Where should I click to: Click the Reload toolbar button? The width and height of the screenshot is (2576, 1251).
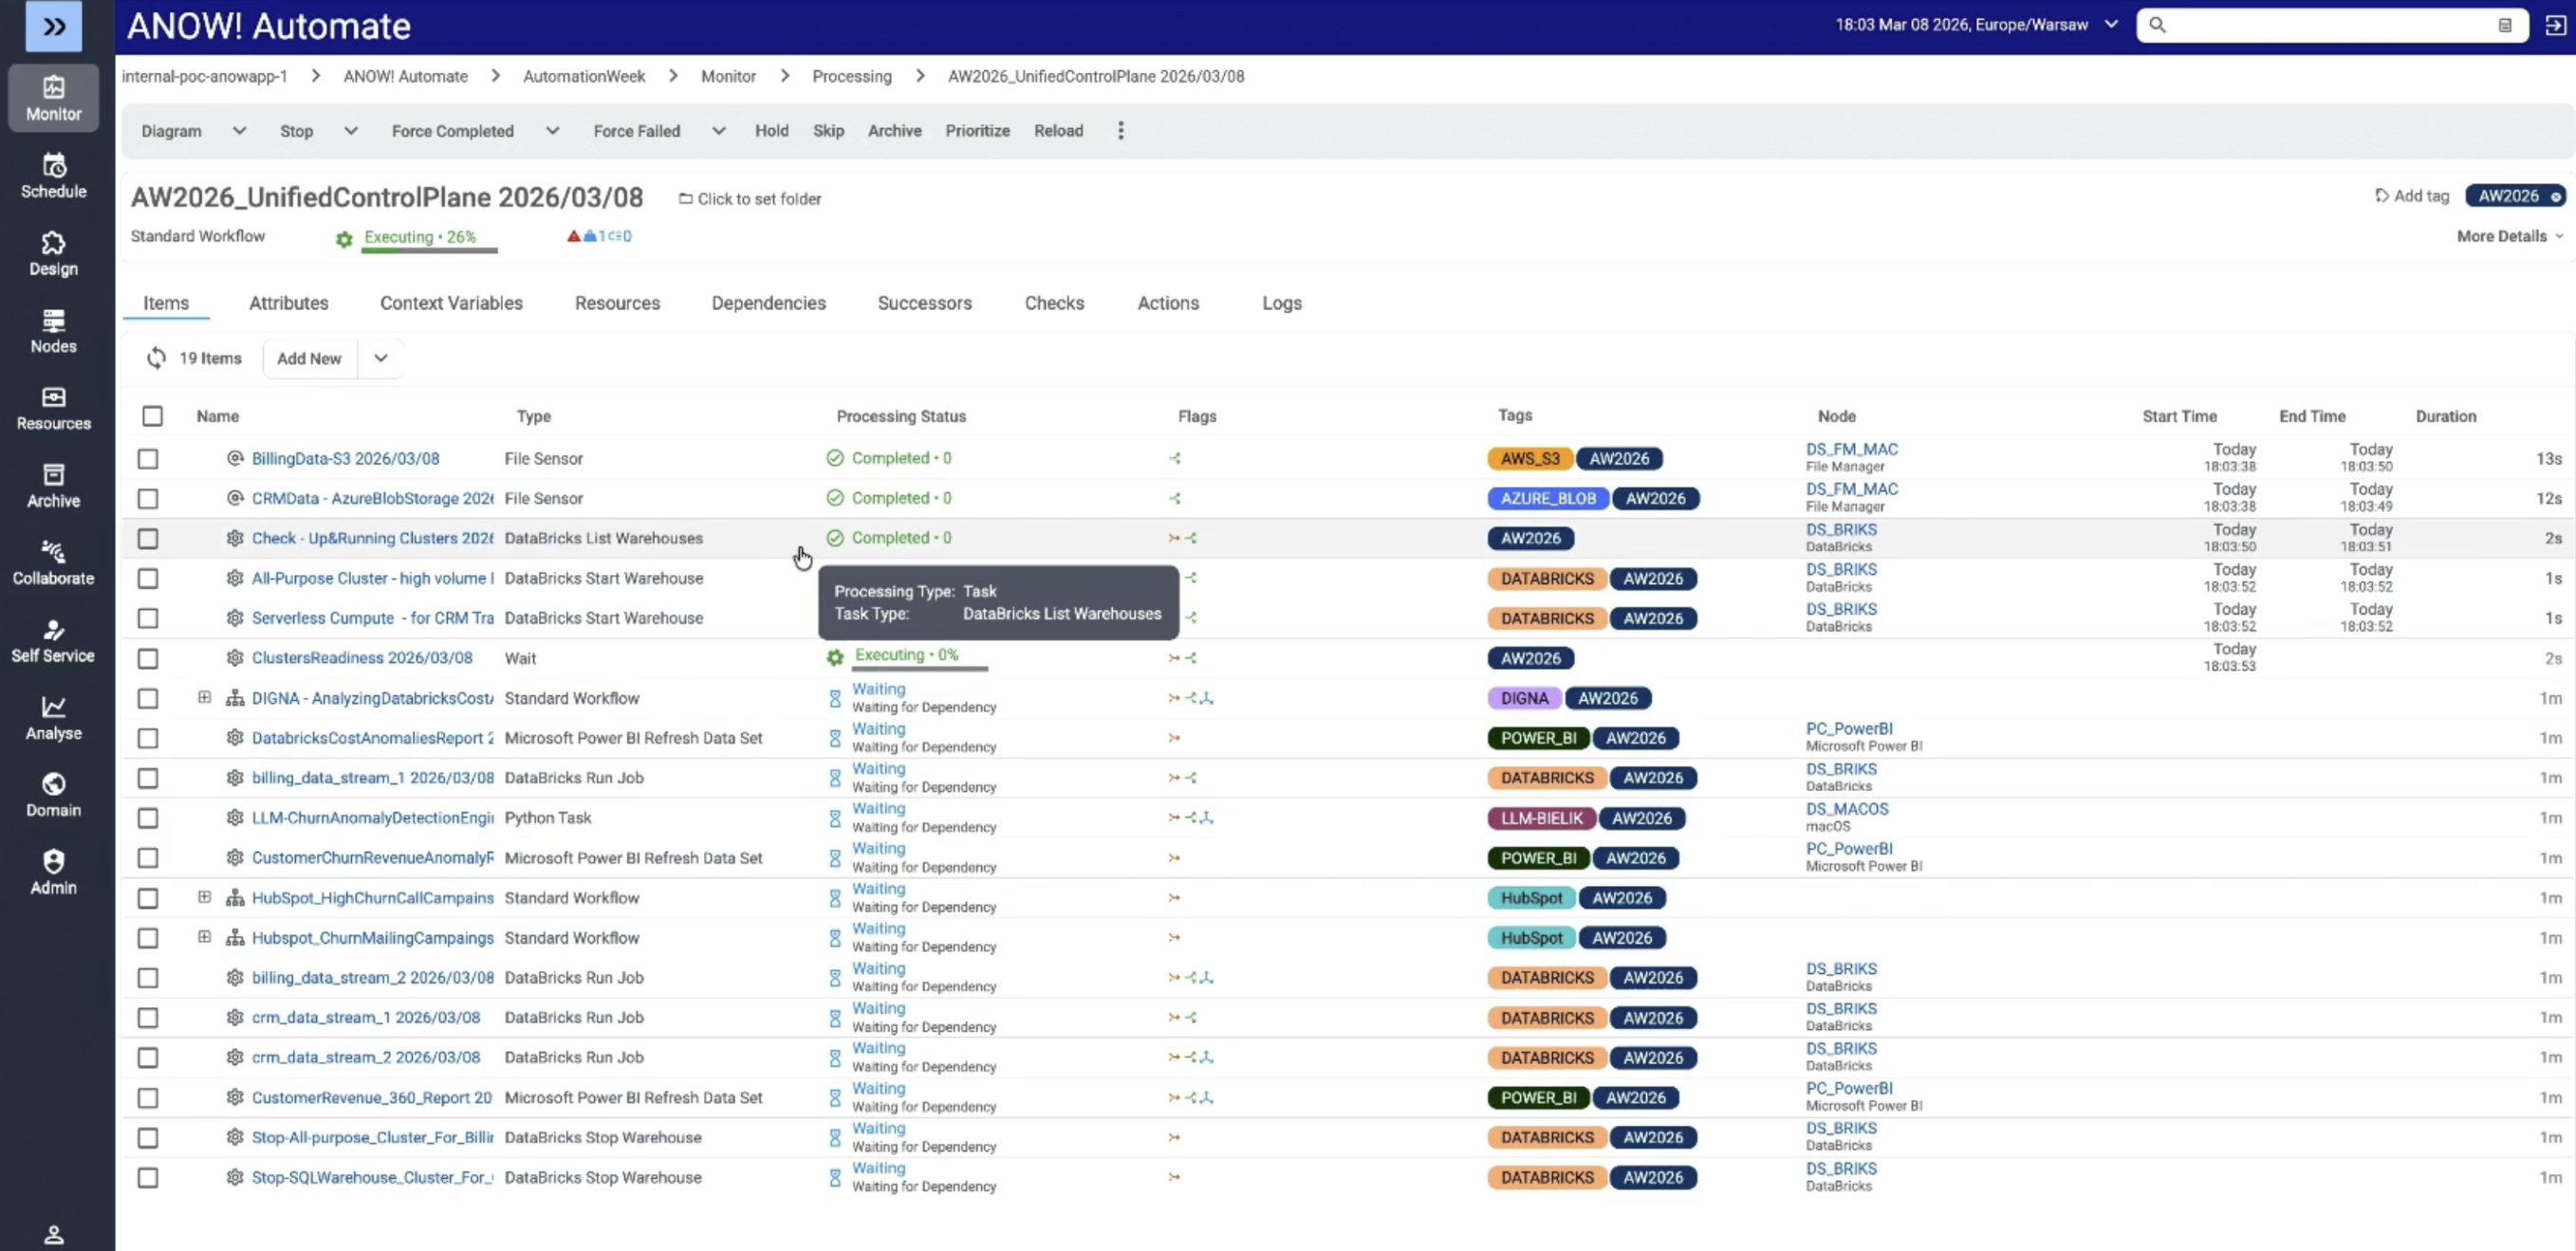pos(1058,131)
